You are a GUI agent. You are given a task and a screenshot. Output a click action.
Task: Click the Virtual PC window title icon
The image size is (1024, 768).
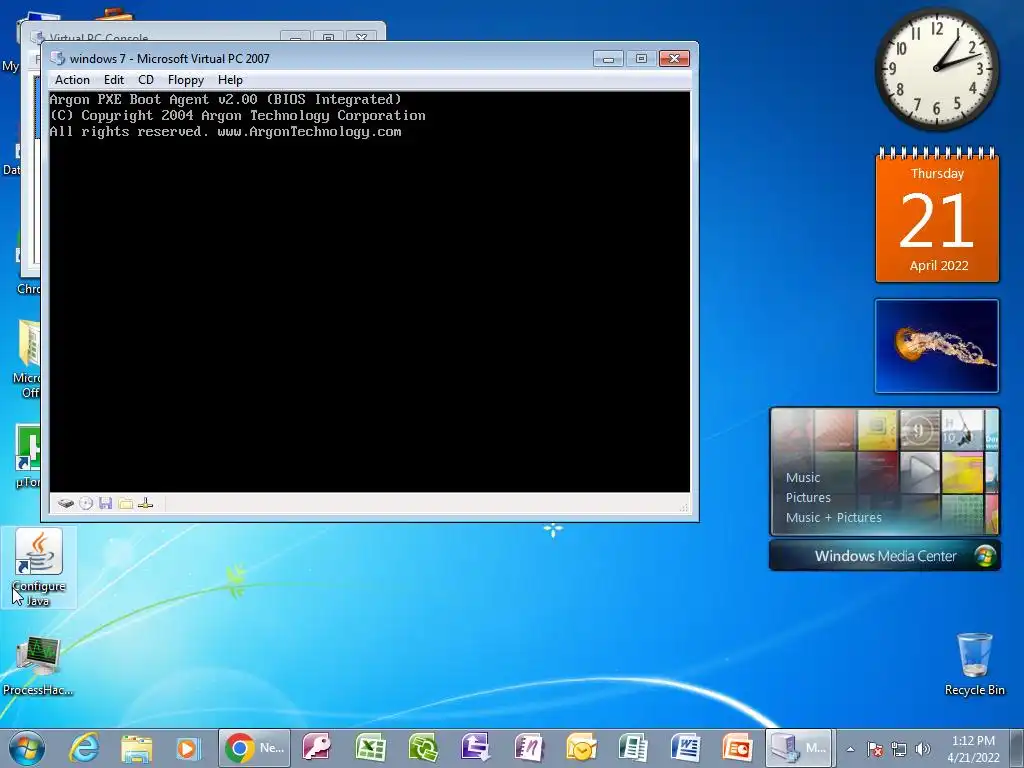57,58
